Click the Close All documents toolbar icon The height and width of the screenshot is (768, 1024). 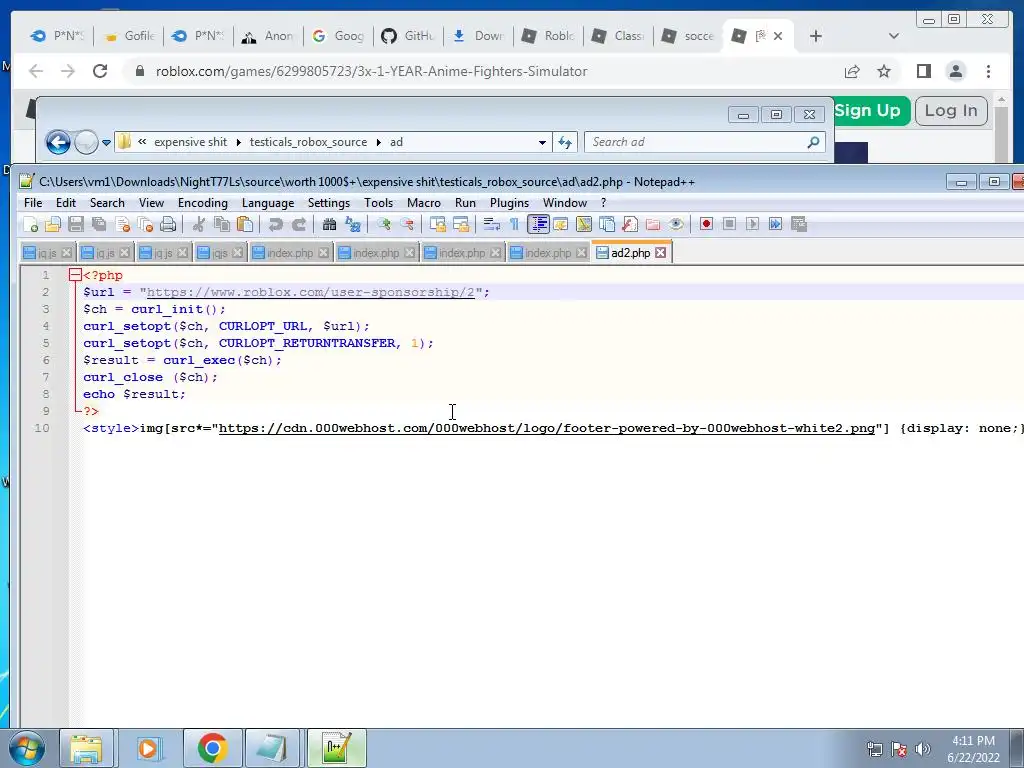pos(145,225)
